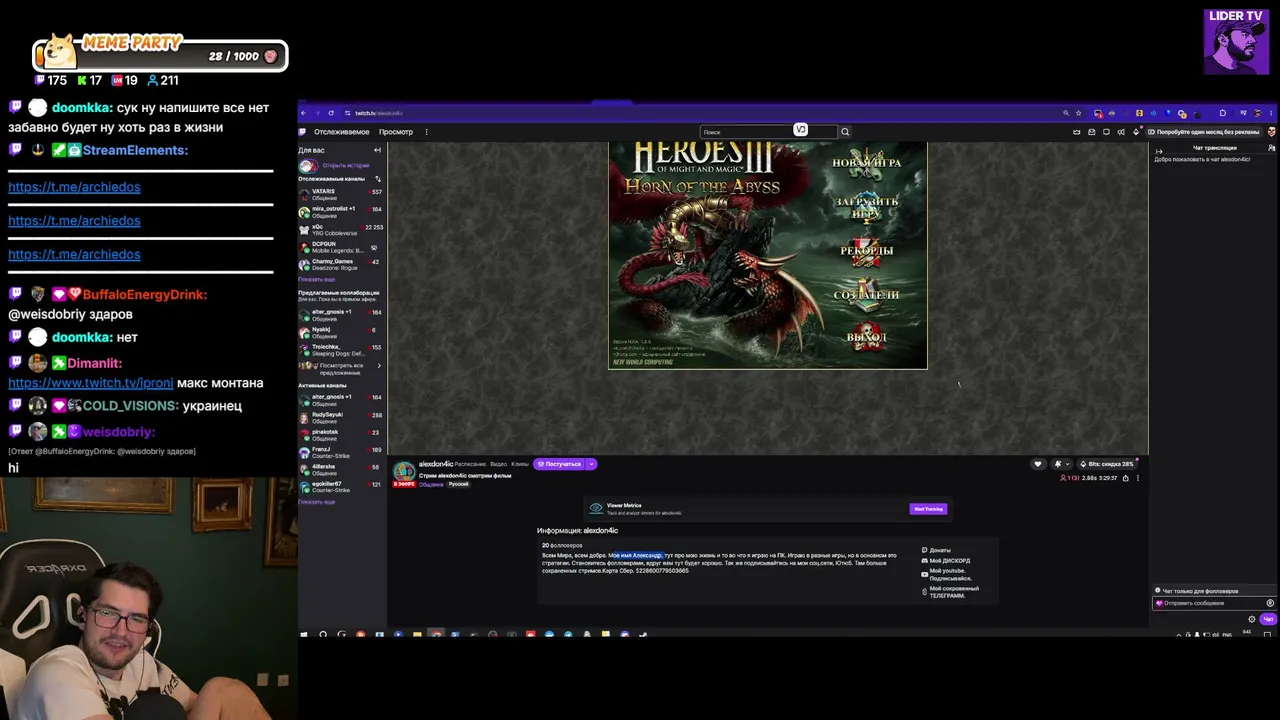Bookmark the page with the star icon
This screenshot has width=1280, height=720.
(x=1079, y=113)
